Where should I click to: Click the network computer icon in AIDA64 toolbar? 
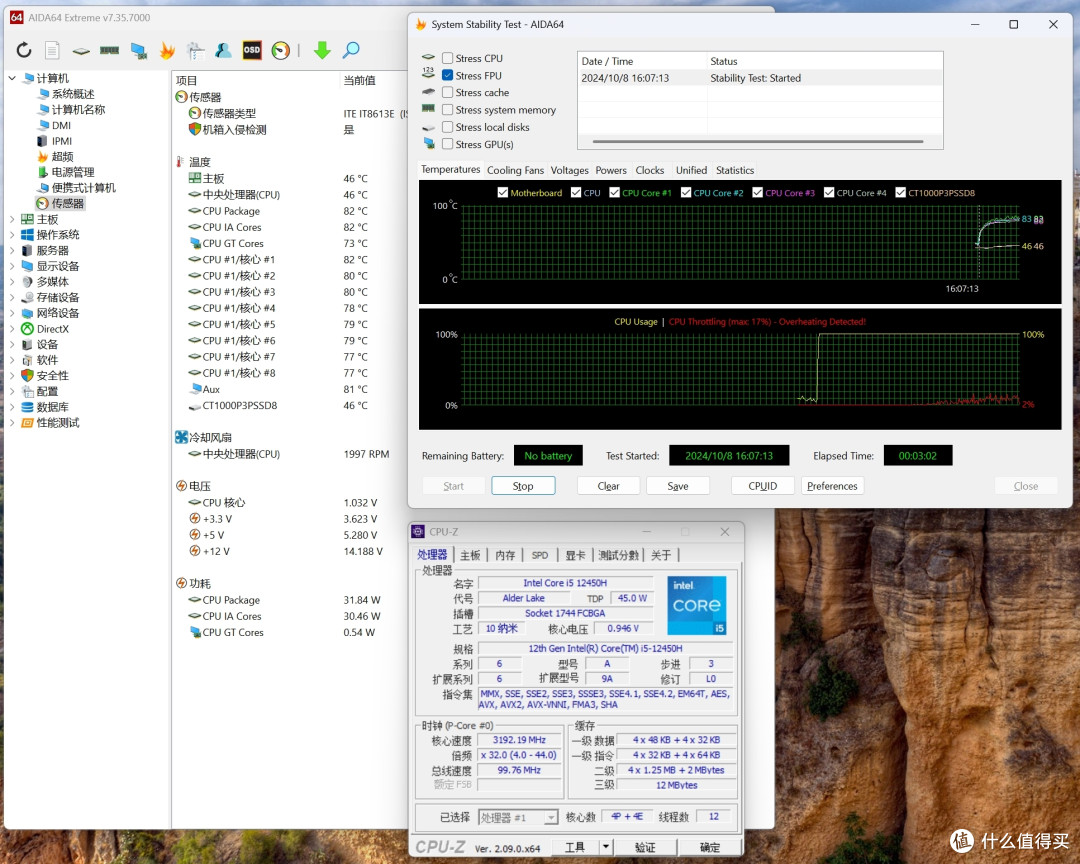pyautogui.click(x=138, y=50)
